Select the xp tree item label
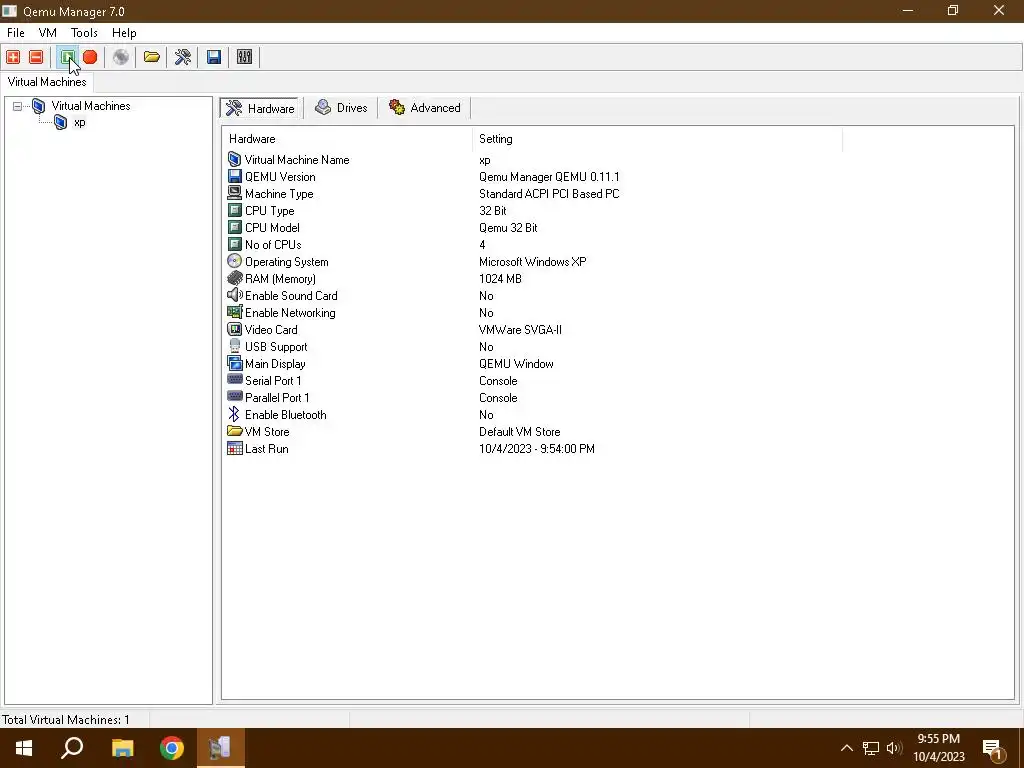The image size is (1024, 768). [80, 123]
